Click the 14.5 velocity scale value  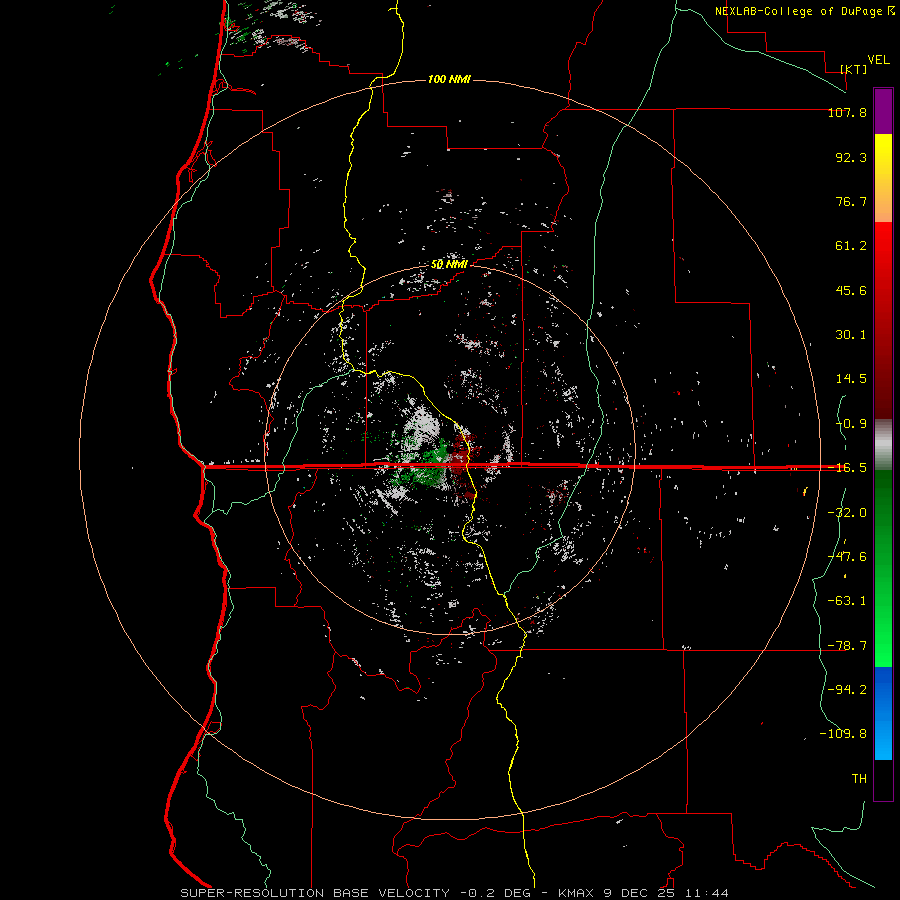851,379
